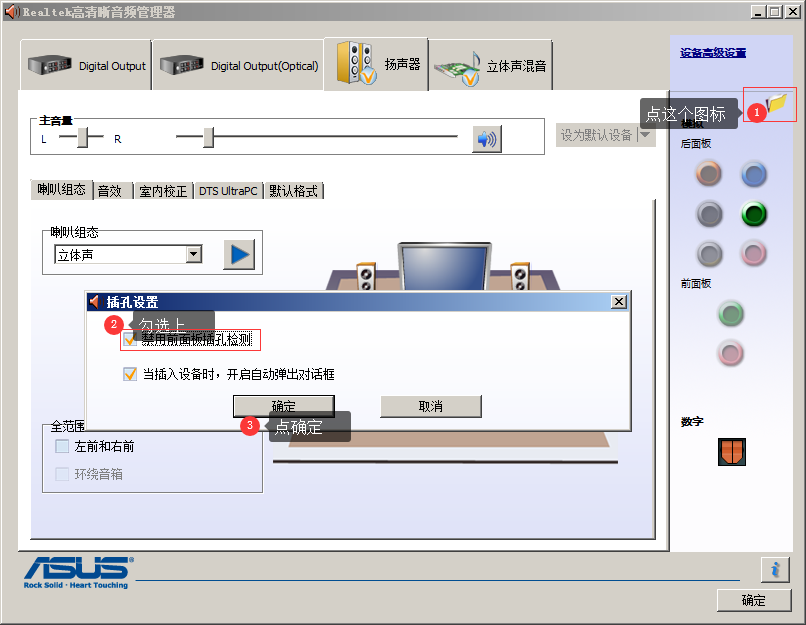Select the green rear panel line-out jack

(x=753, y=214)
